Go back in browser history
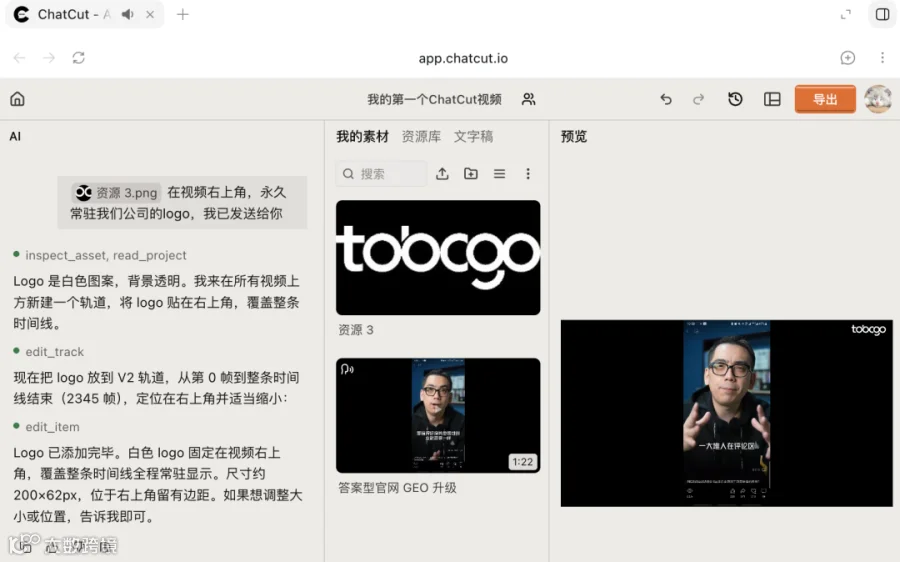Image resolution: width=900 pixels, height=562 pixels. pos(20,57)
